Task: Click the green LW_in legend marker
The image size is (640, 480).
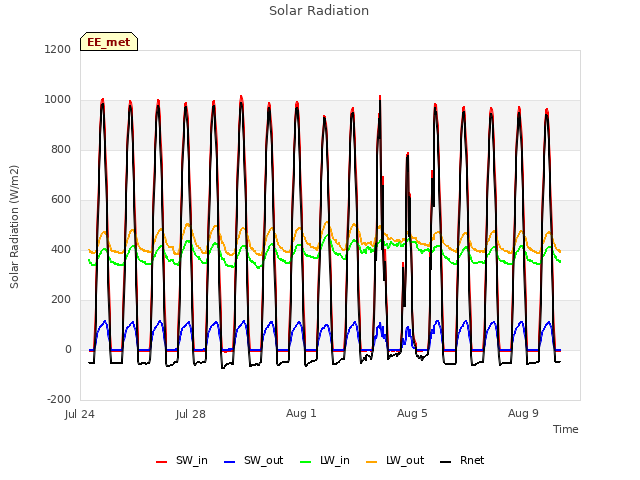Action: coord(306,462)
